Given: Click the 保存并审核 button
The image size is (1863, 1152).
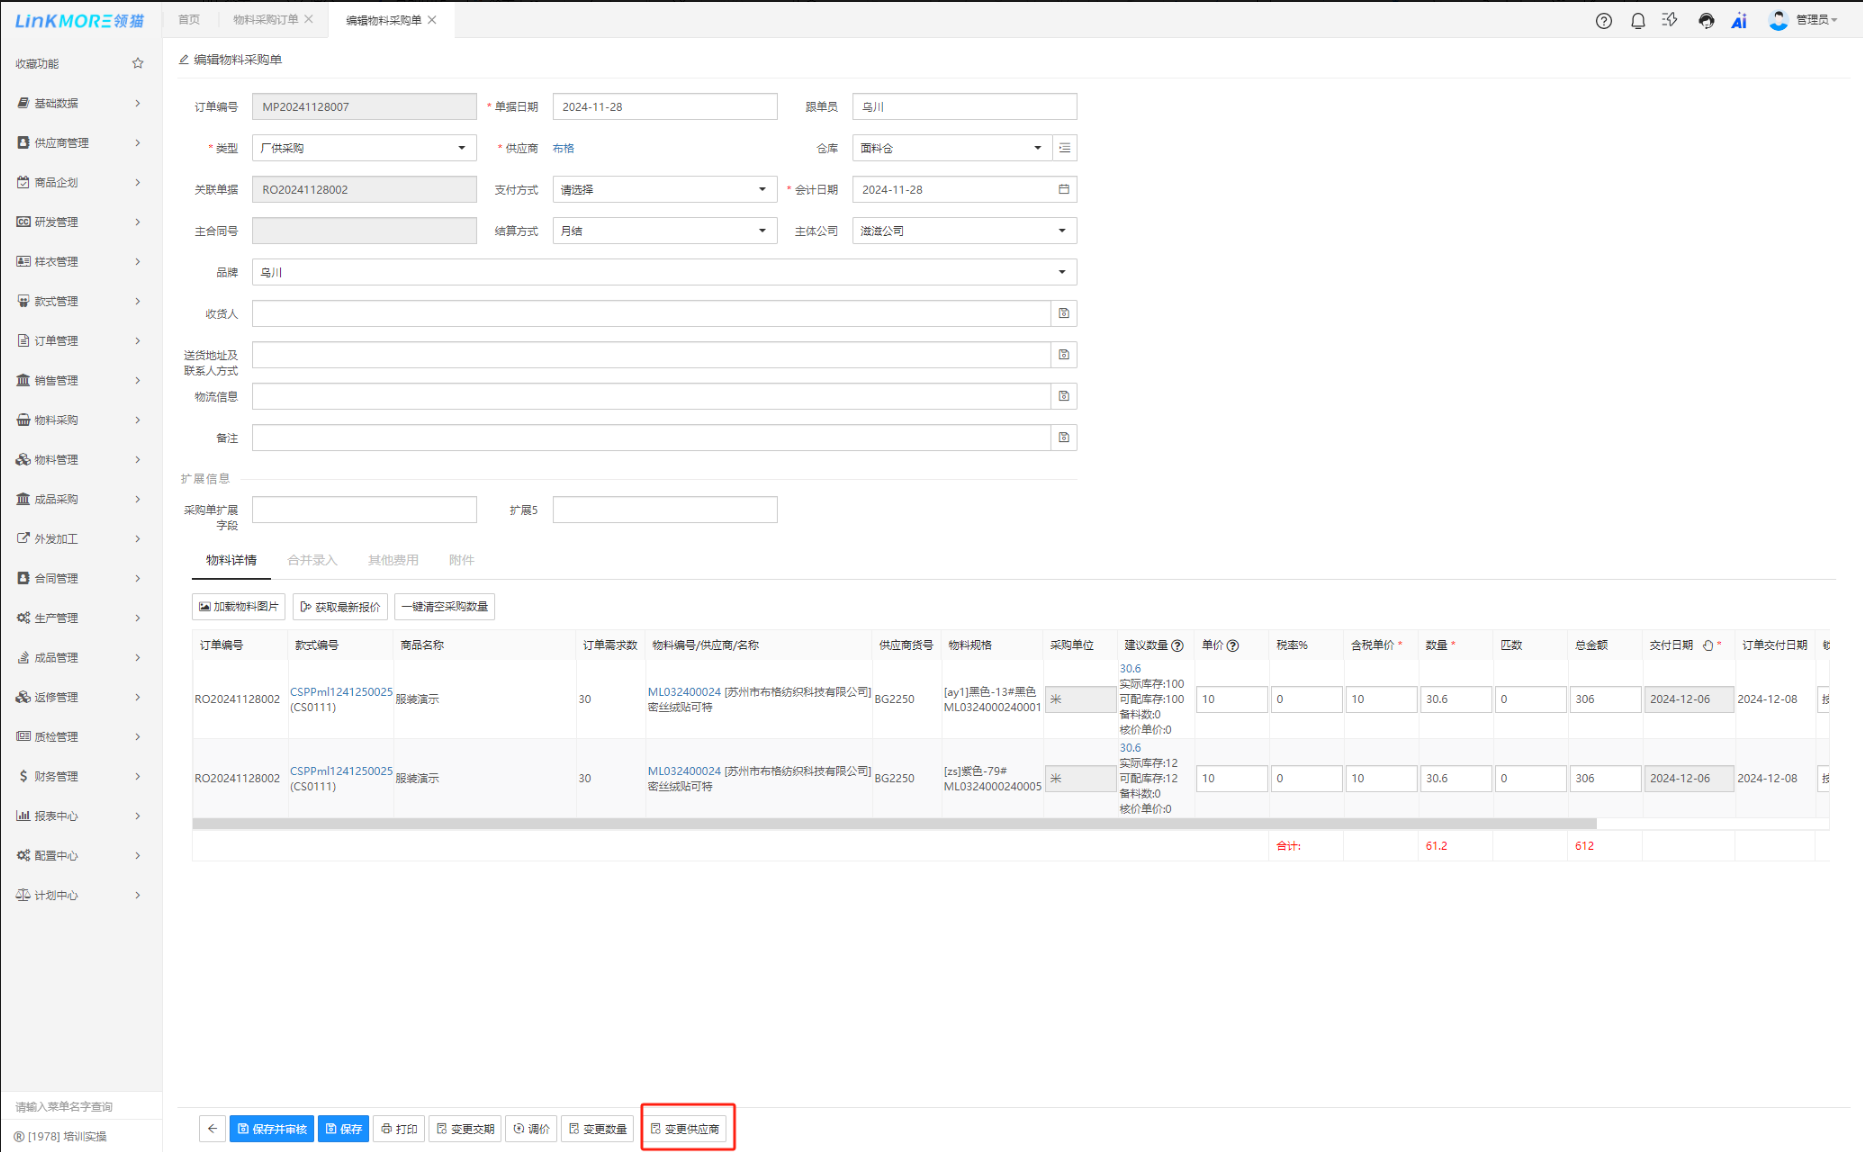Looking at the screenshot, I should point(272,1129).
